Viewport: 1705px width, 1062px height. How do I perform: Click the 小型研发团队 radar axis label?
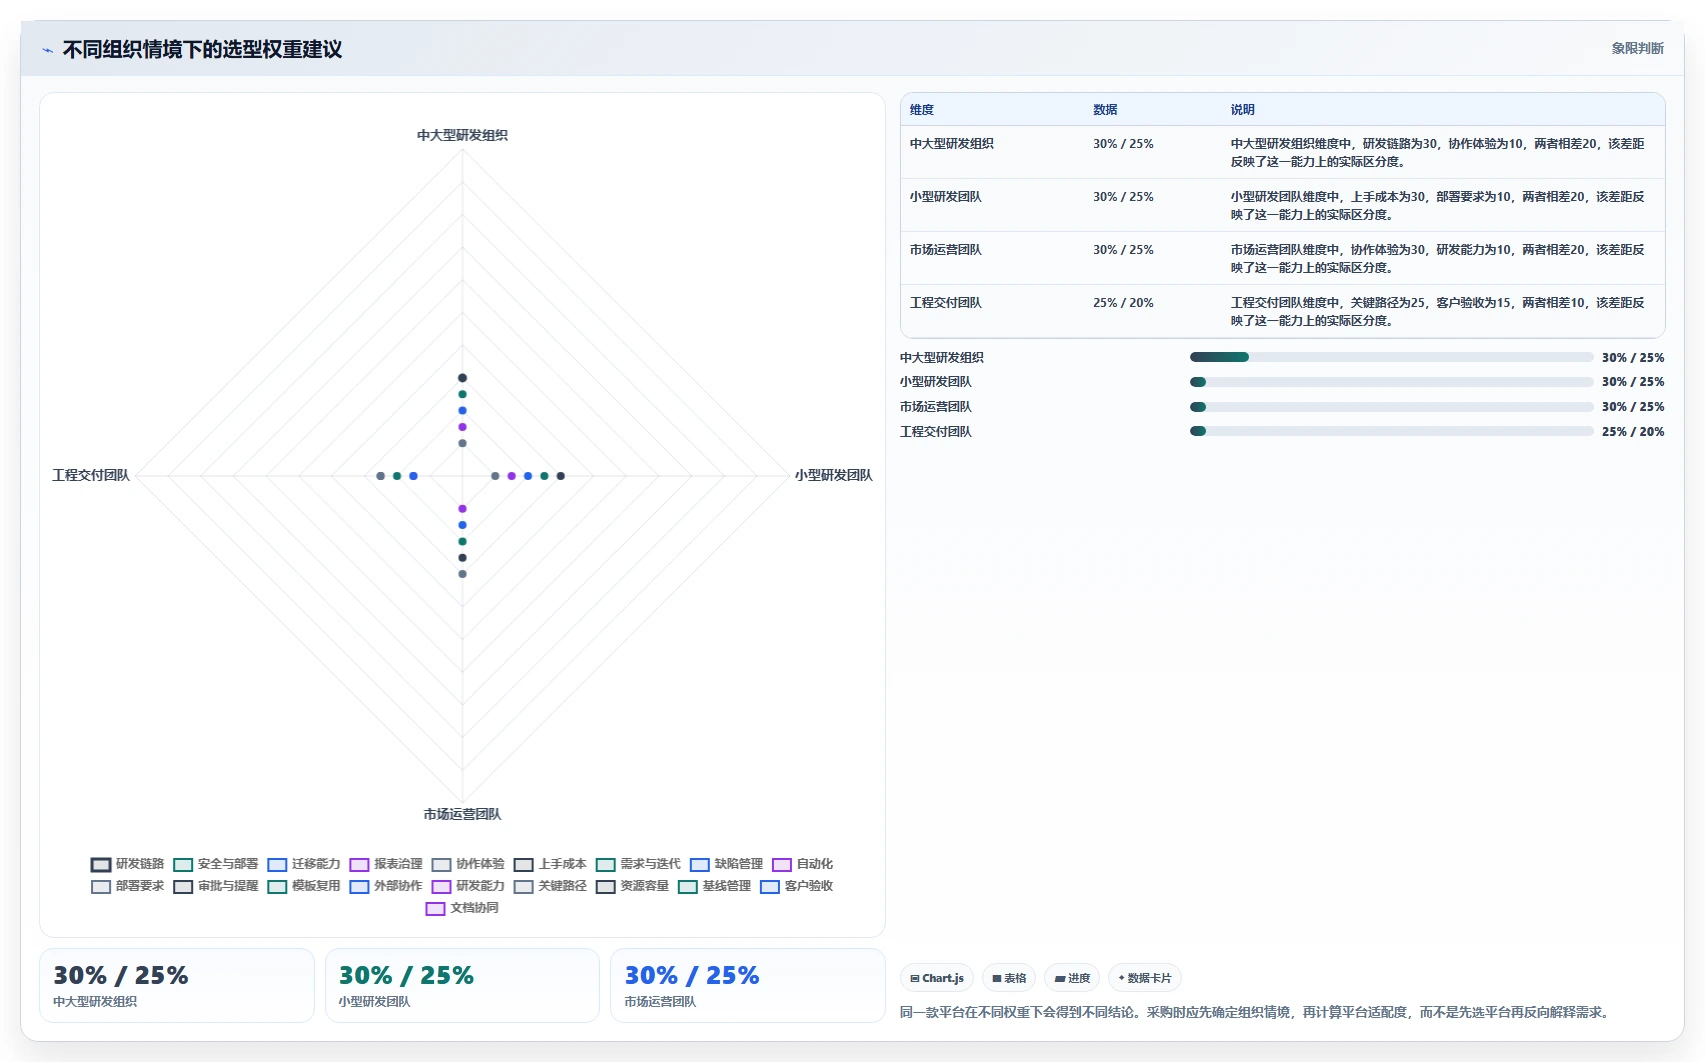pos(834,475)
